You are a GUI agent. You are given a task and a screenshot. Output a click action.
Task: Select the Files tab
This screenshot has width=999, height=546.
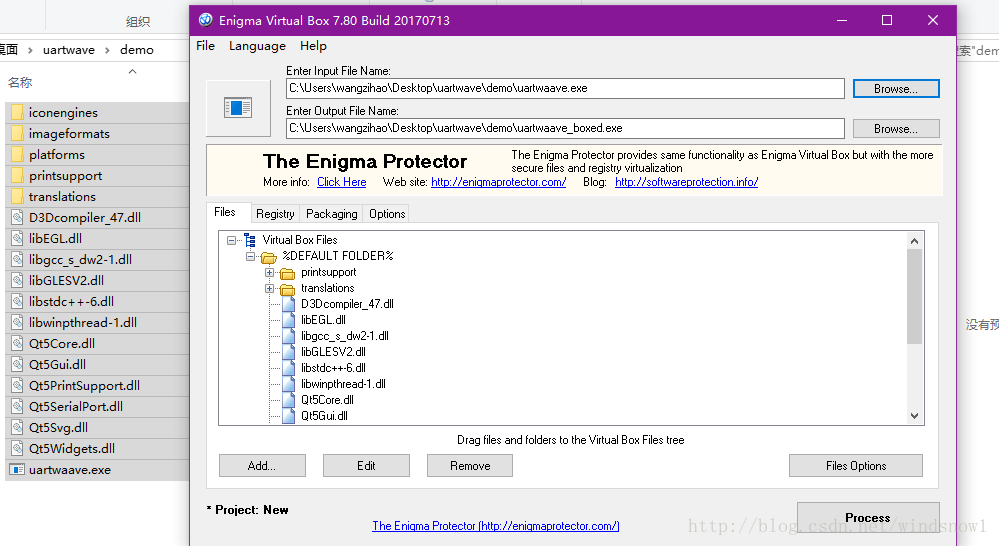click(x=224, y=212)
